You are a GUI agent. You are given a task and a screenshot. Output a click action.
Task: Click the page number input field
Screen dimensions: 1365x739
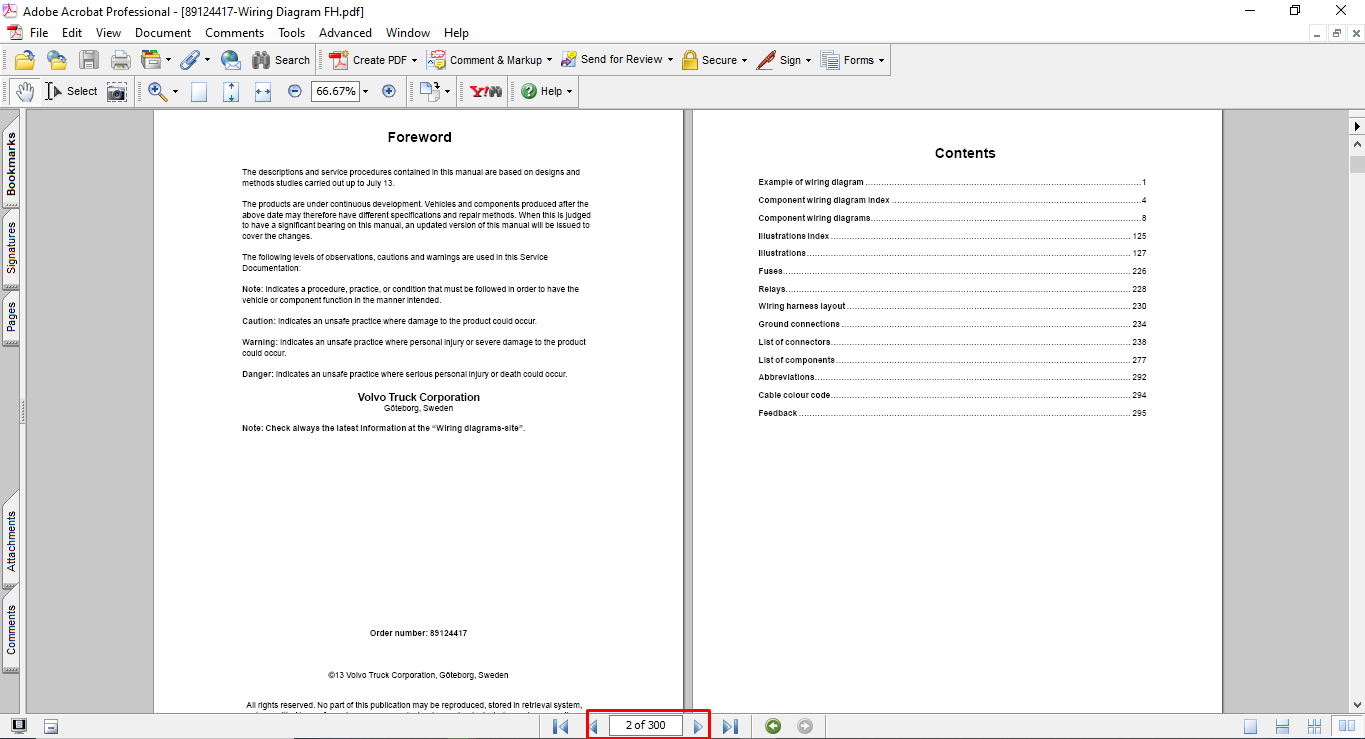[645, 726]
